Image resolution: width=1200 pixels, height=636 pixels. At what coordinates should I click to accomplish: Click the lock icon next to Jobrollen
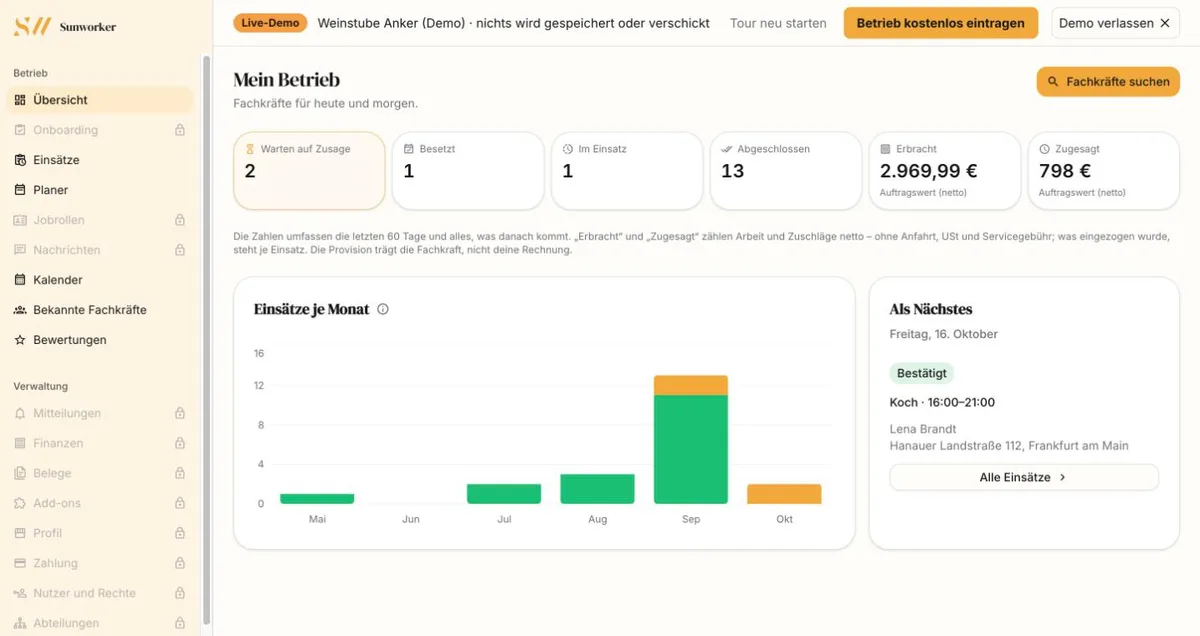180,220
